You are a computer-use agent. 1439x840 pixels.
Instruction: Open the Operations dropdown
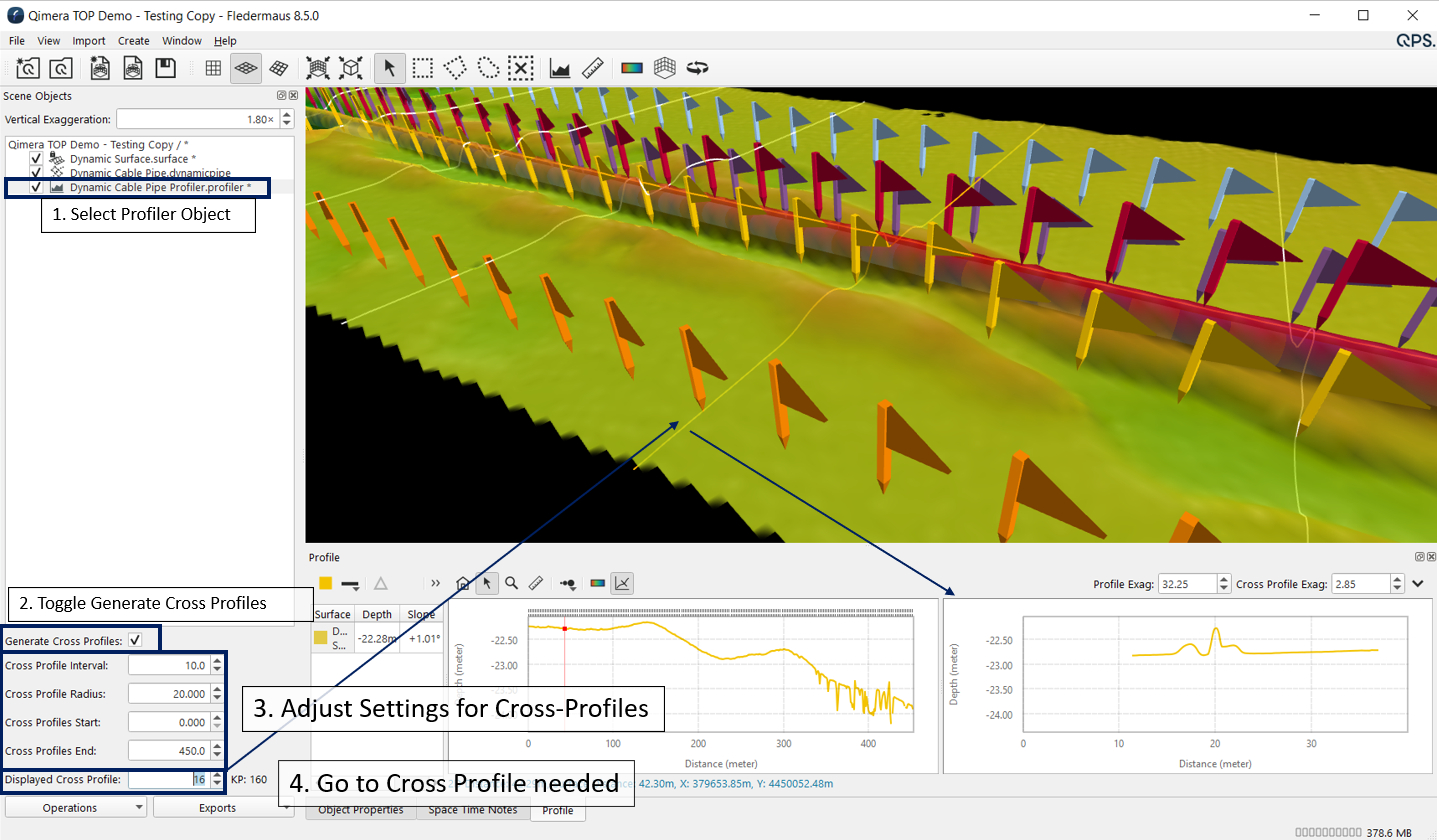76,807
